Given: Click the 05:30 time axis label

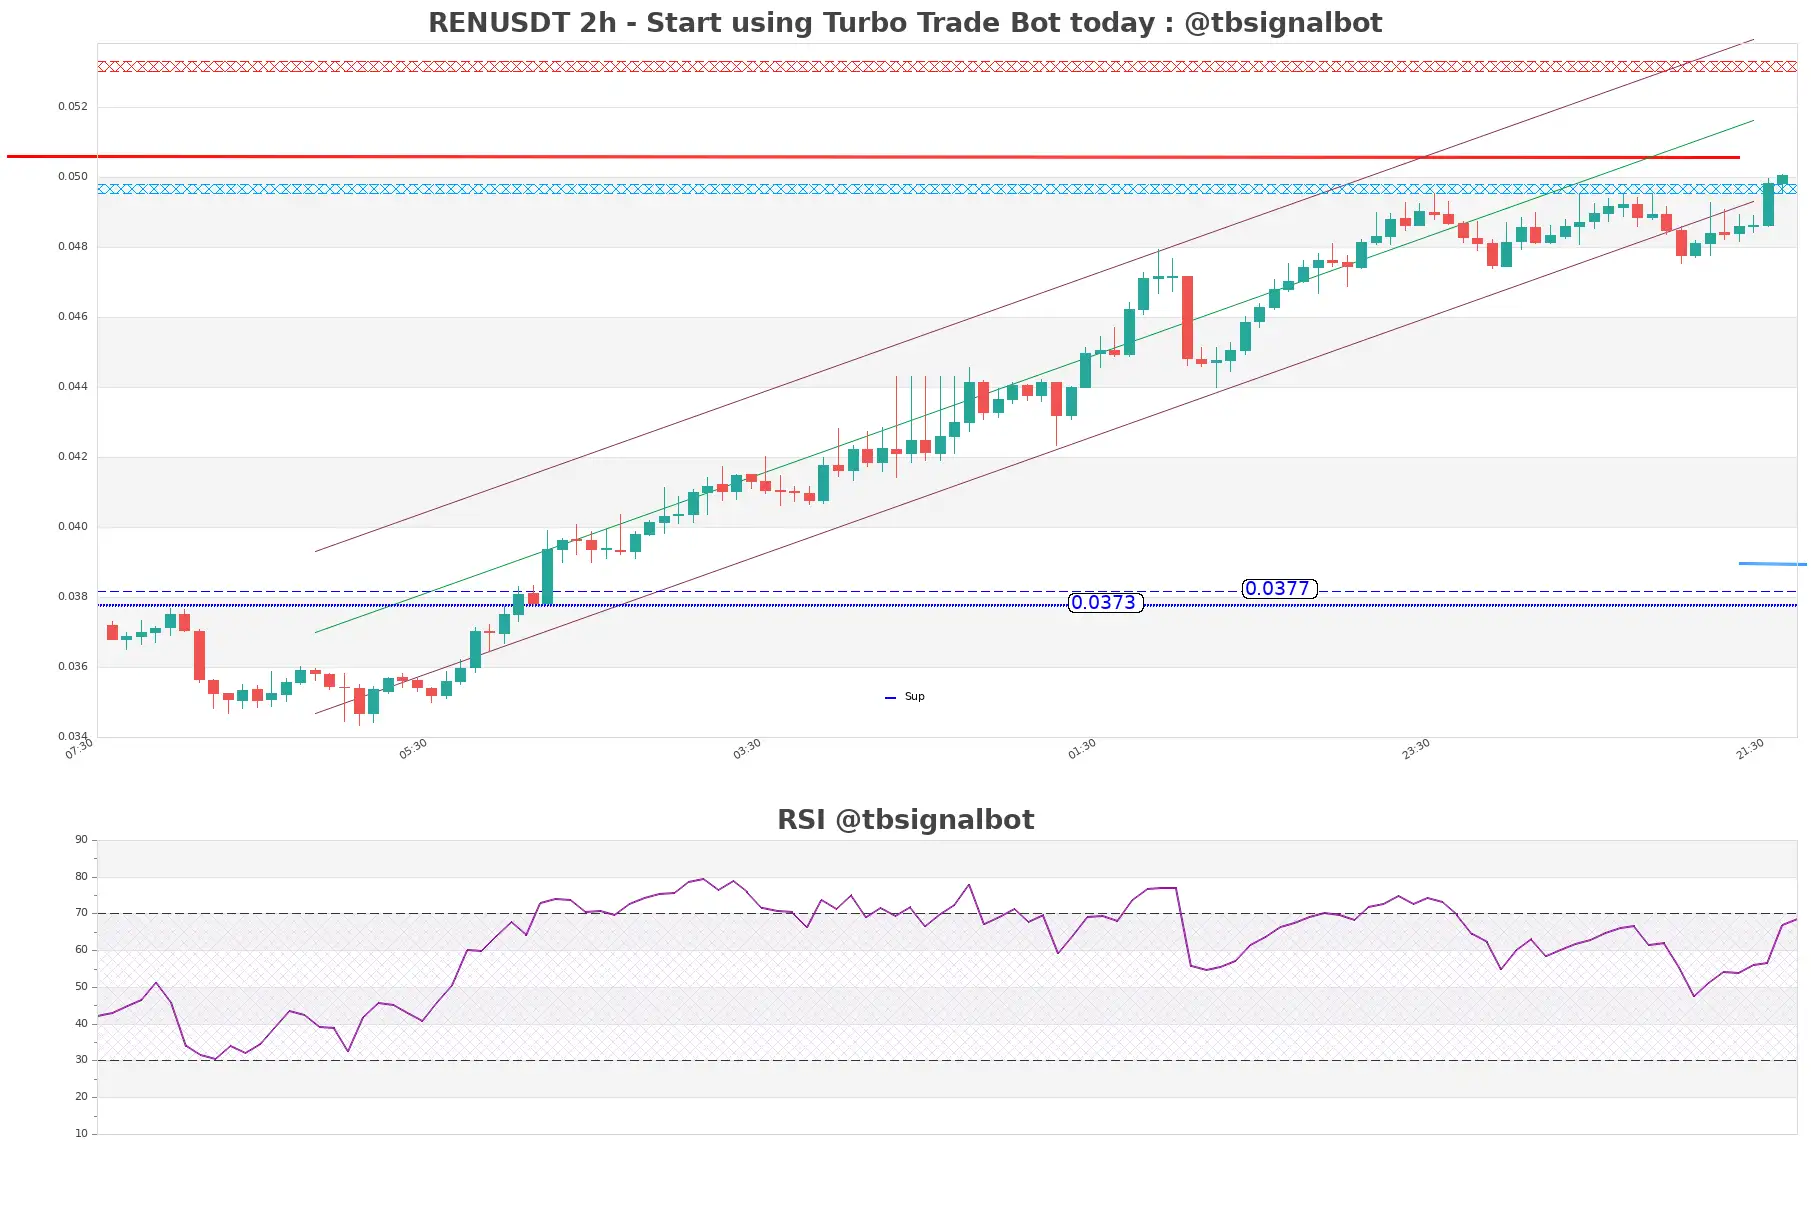Looking at the screenshot, I should [x=413, y=749].
